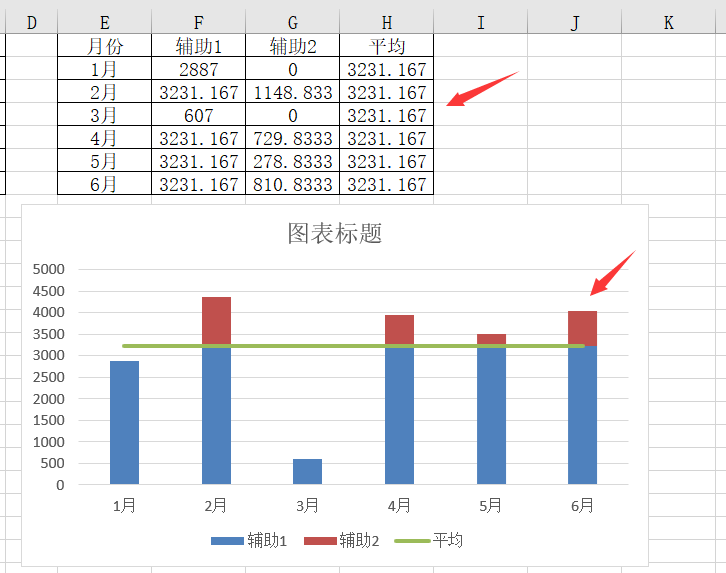The image size is (726, 573).
Task: Select the cell containing 1148.833
Action: point(293,92)
